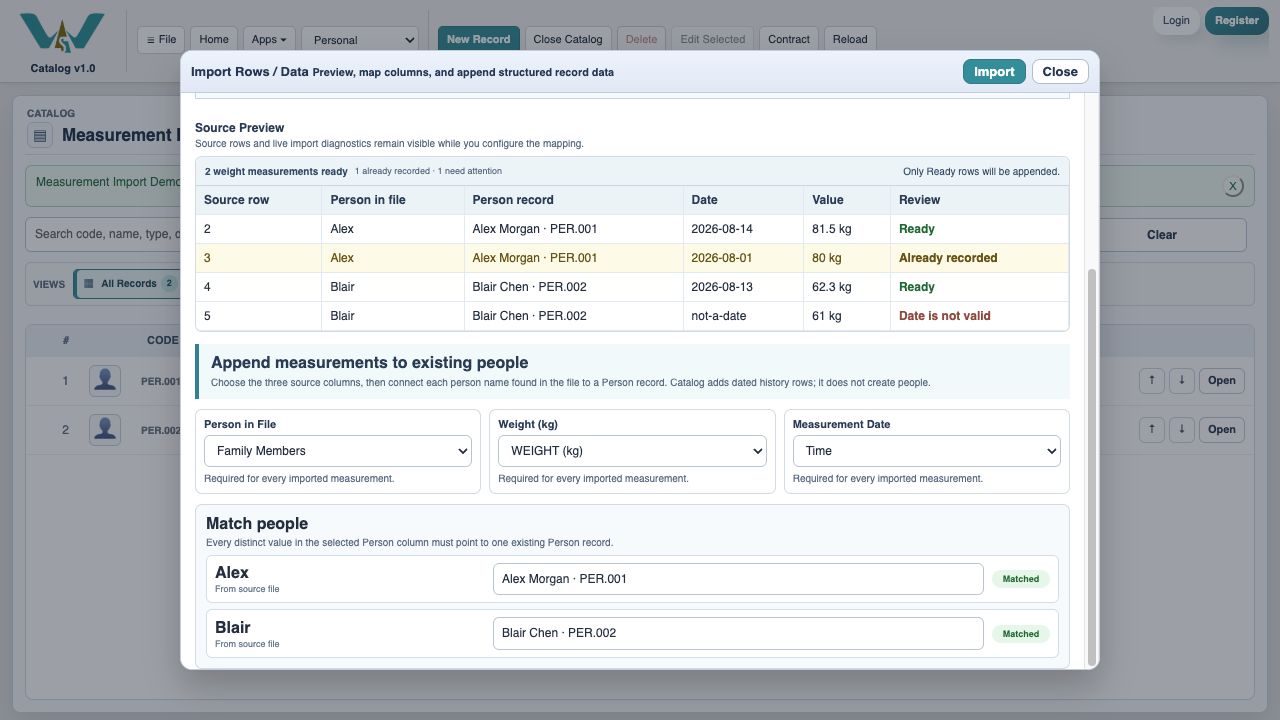Click the avatar icon for PER.002 row
The width and height of the screenshot is (1280, 720).
(105, 430)
